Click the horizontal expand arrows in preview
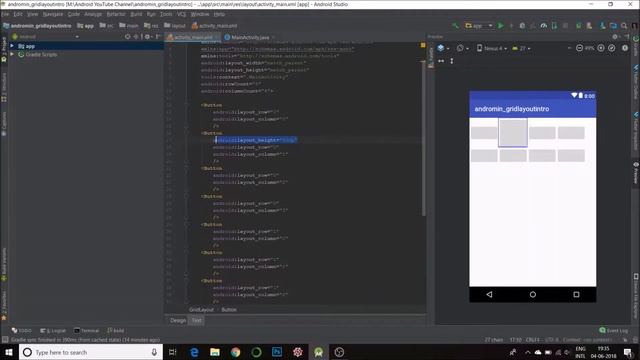 click(x=441, y=61)
